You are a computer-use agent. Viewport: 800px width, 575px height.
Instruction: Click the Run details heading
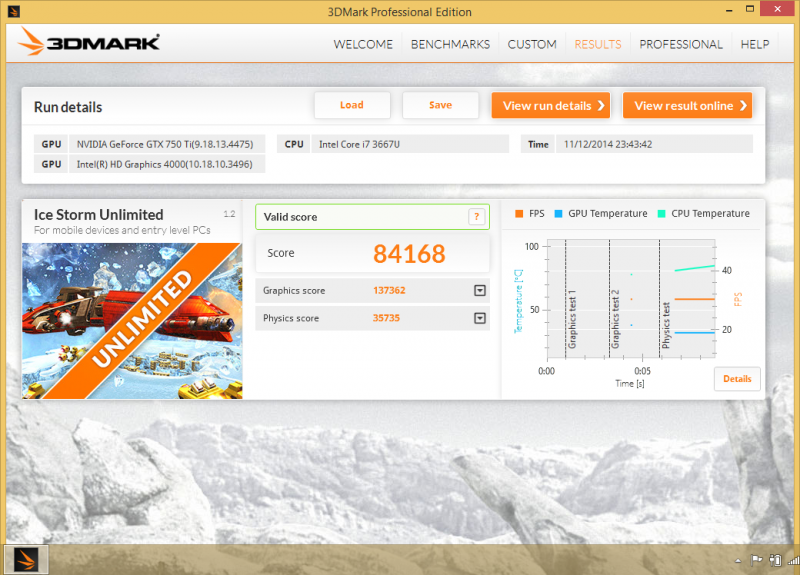coord(68,107)
